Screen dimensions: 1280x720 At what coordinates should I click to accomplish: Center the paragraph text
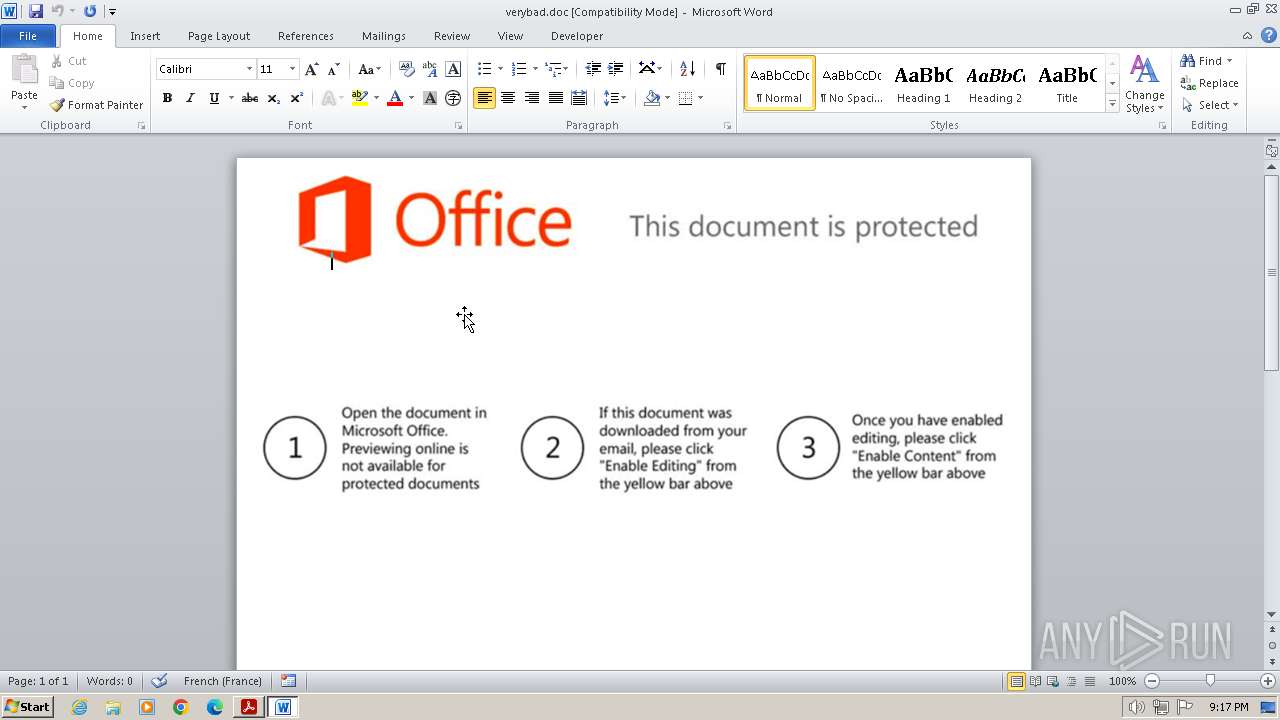pos(508,98)
